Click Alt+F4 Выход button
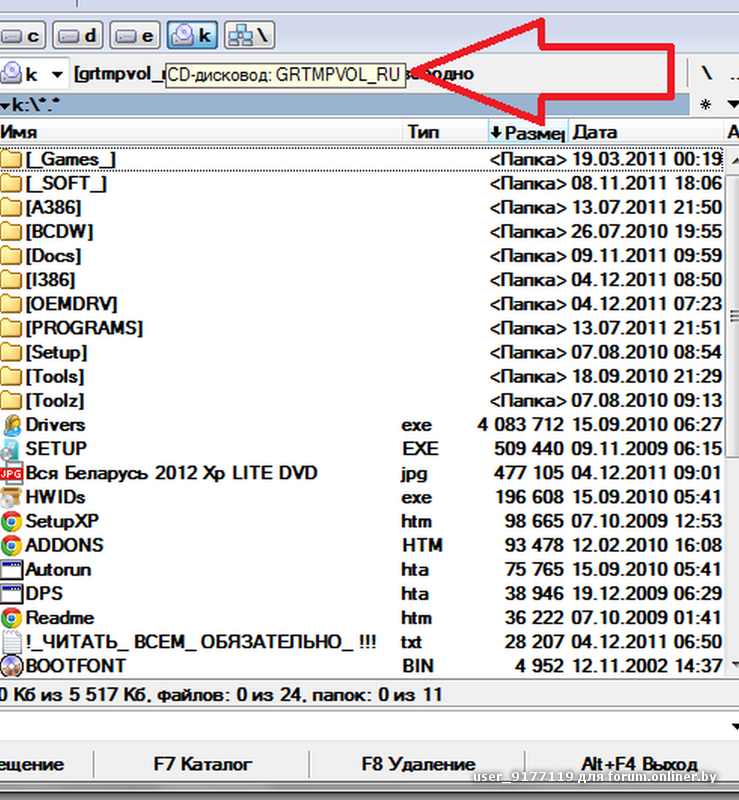 click(x=639, y=764)
